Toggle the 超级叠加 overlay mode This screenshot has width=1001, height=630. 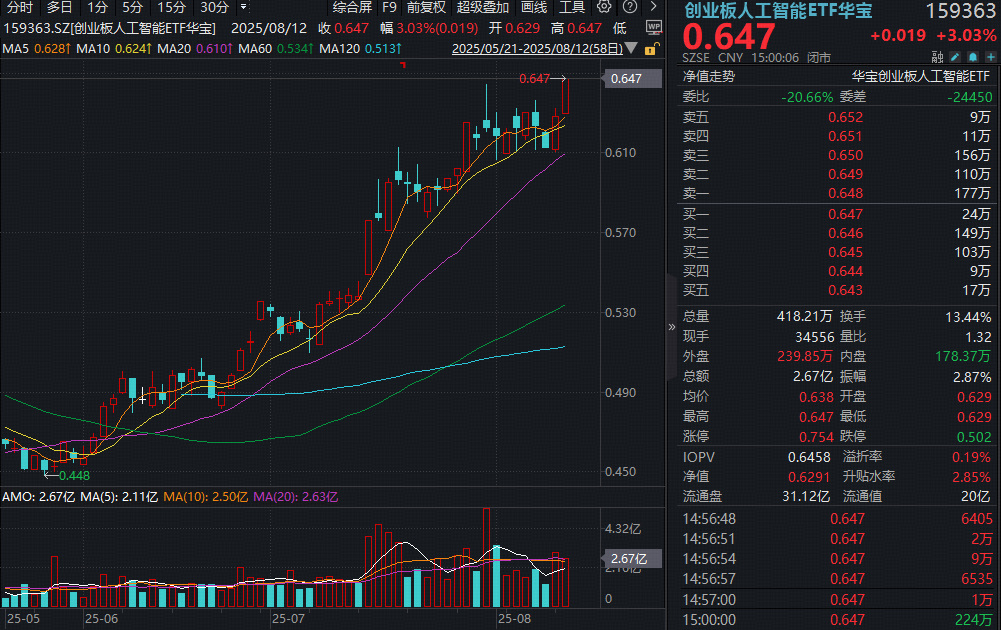point(483,7)
